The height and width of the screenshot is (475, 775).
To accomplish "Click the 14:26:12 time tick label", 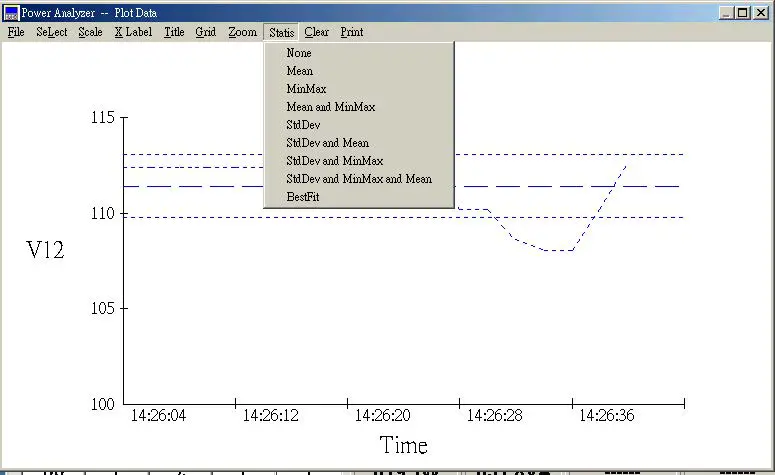I will (x=271, y=416).
